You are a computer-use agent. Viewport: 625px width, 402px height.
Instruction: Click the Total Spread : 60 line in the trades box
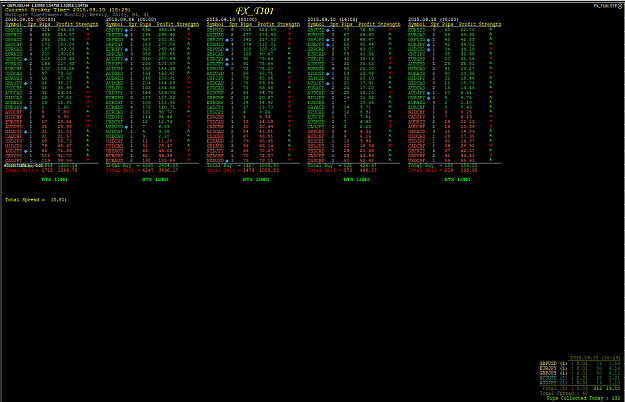564,393
